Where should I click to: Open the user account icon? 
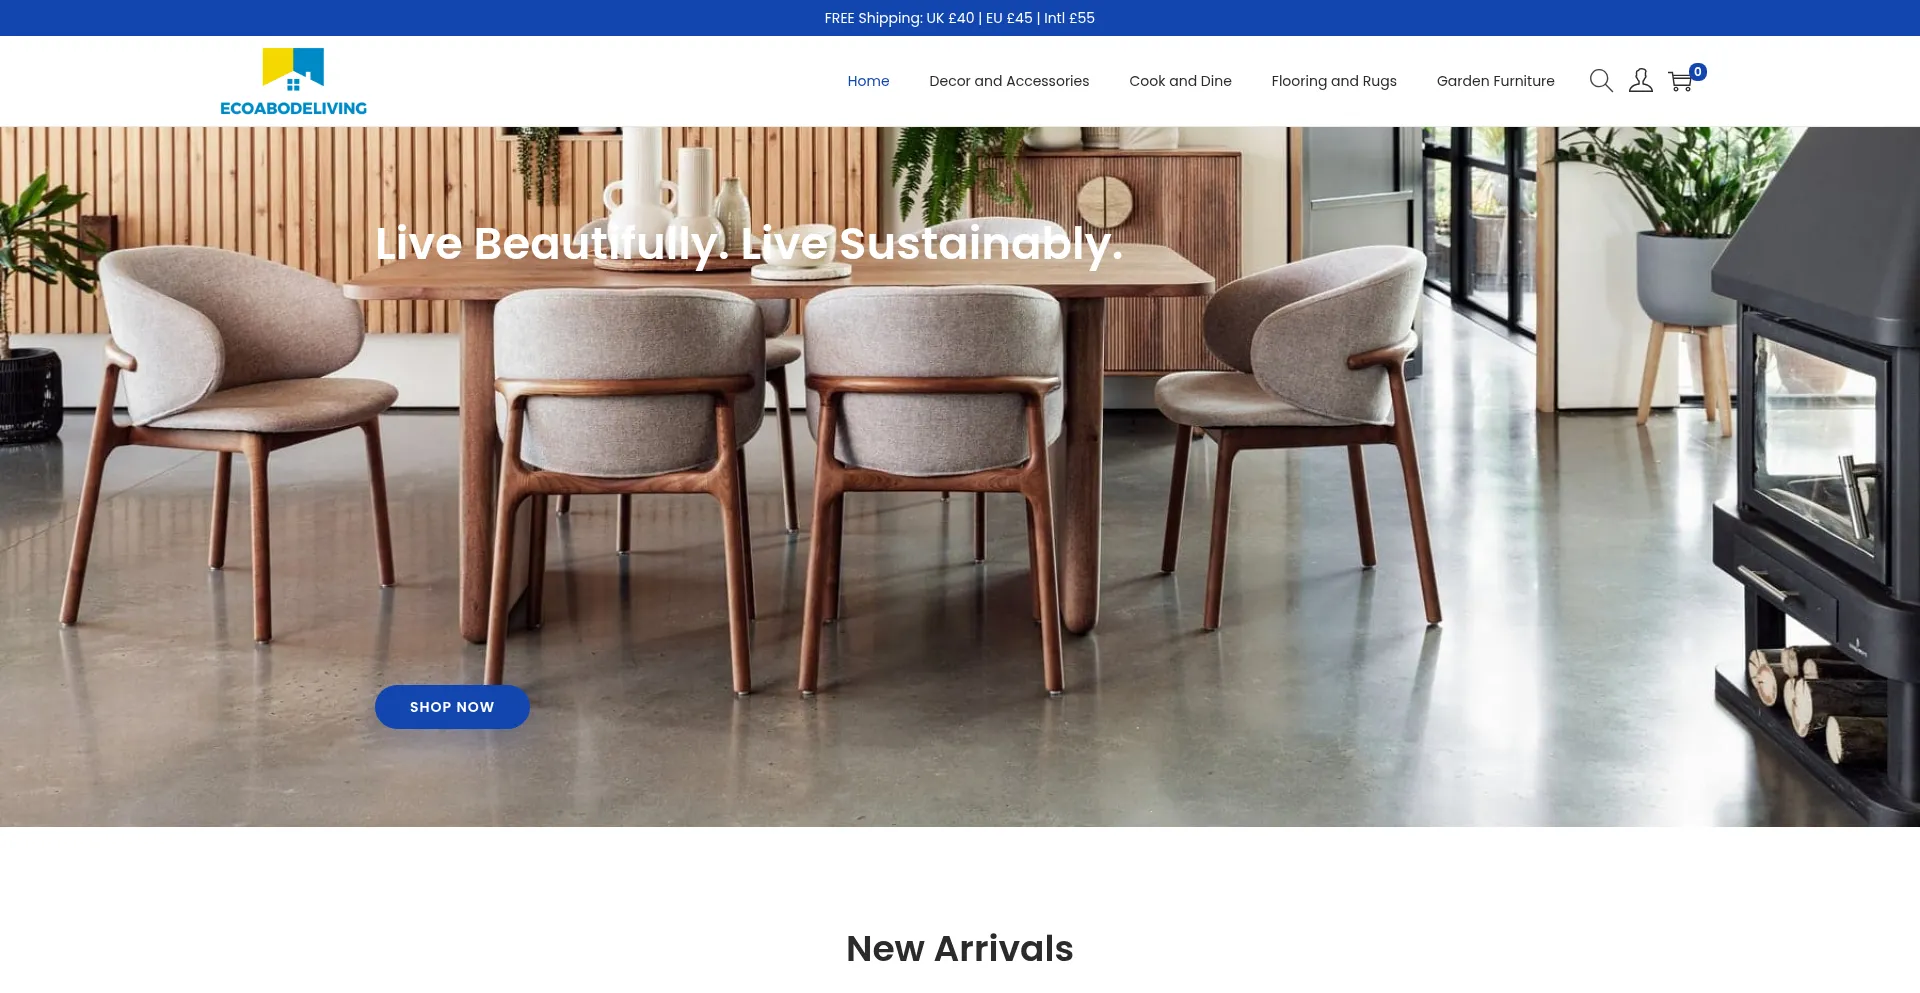tap(1641, 81)
